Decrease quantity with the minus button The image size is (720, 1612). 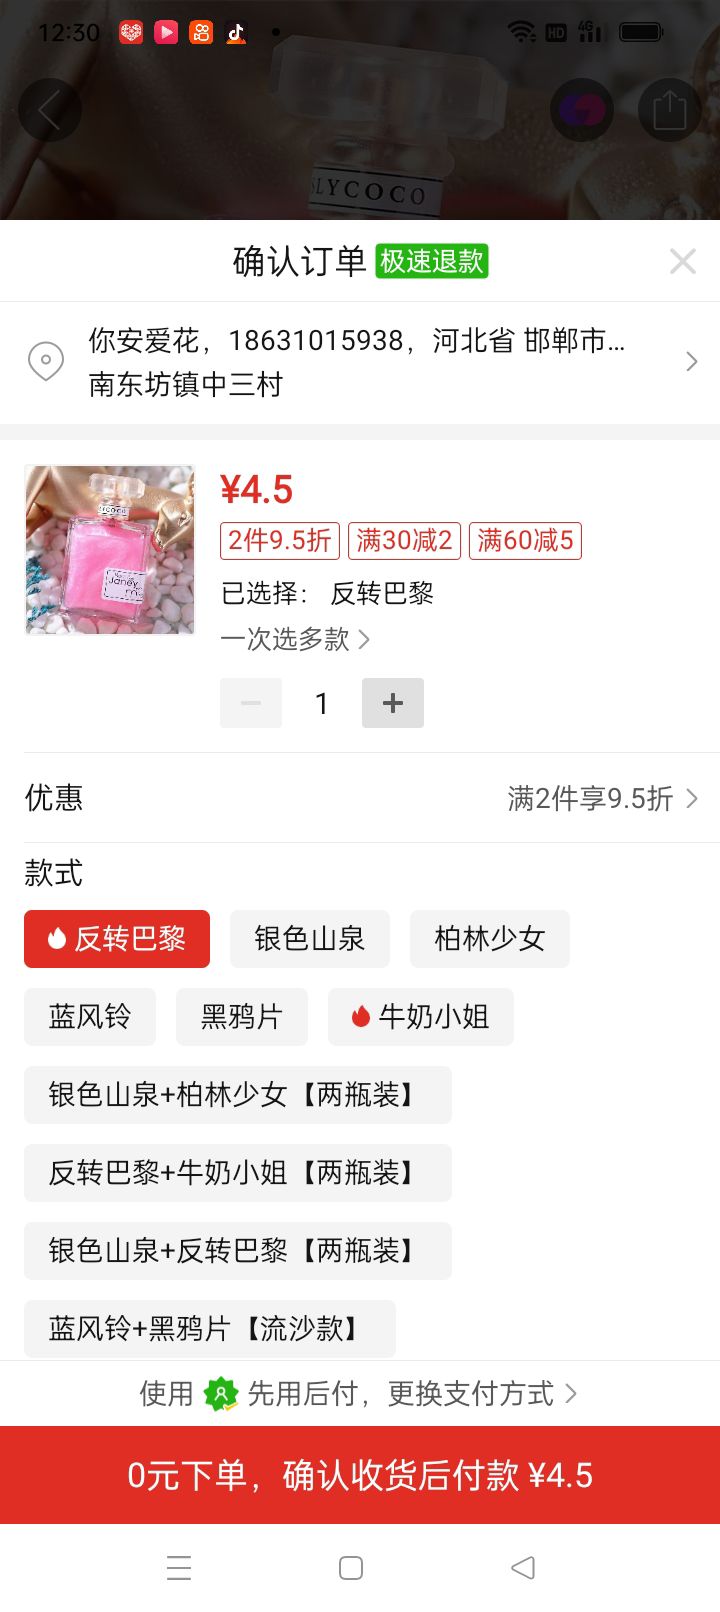[251, 703]
